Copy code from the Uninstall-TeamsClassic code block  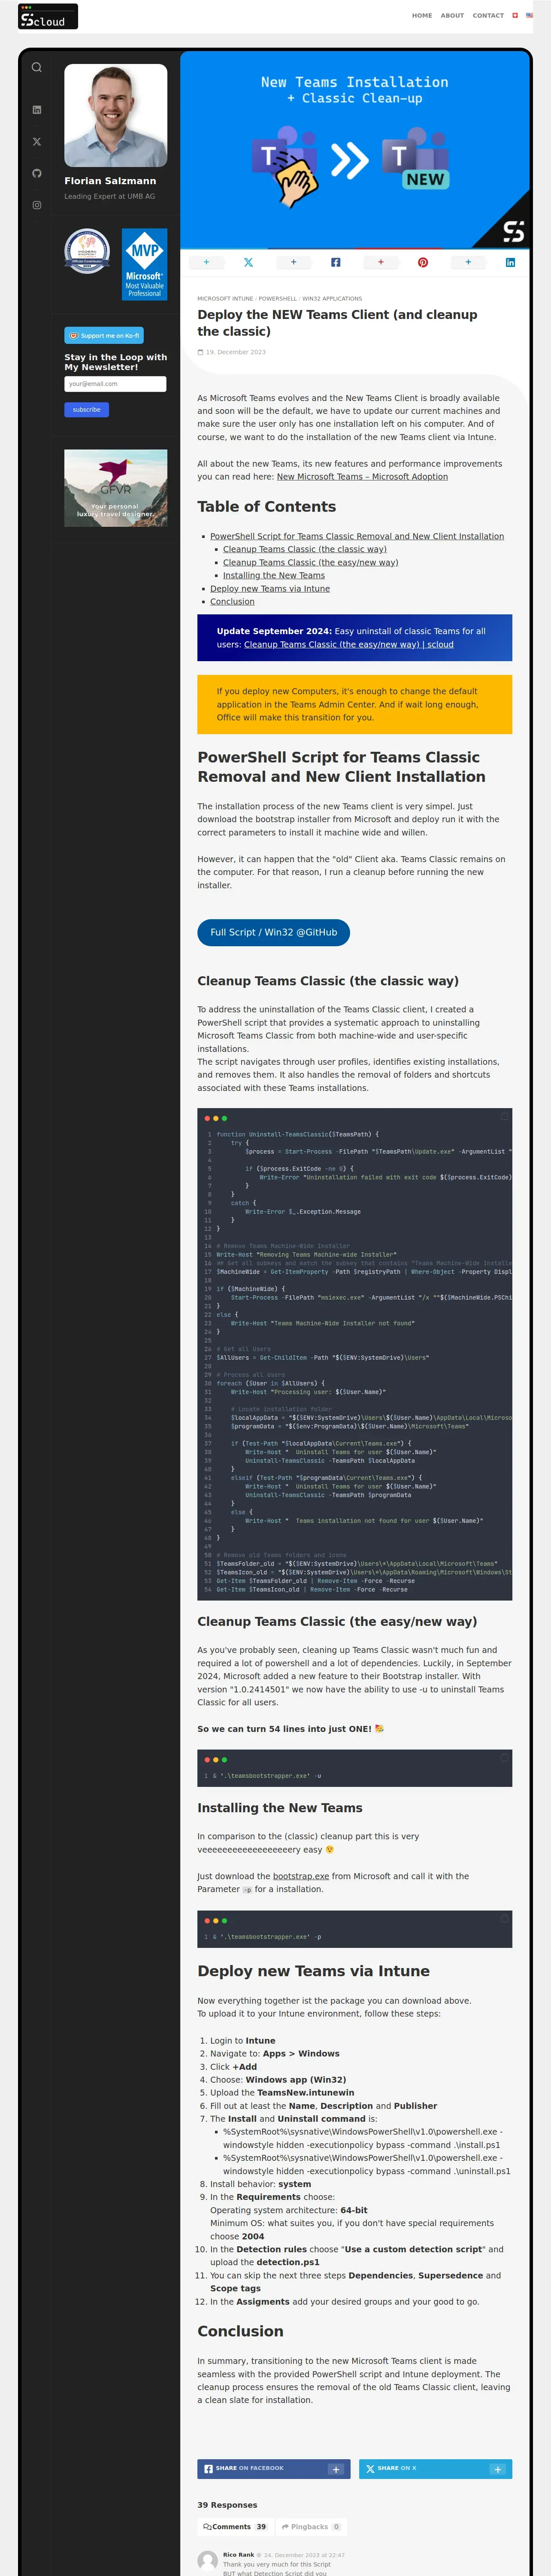tap(505, 1116)
